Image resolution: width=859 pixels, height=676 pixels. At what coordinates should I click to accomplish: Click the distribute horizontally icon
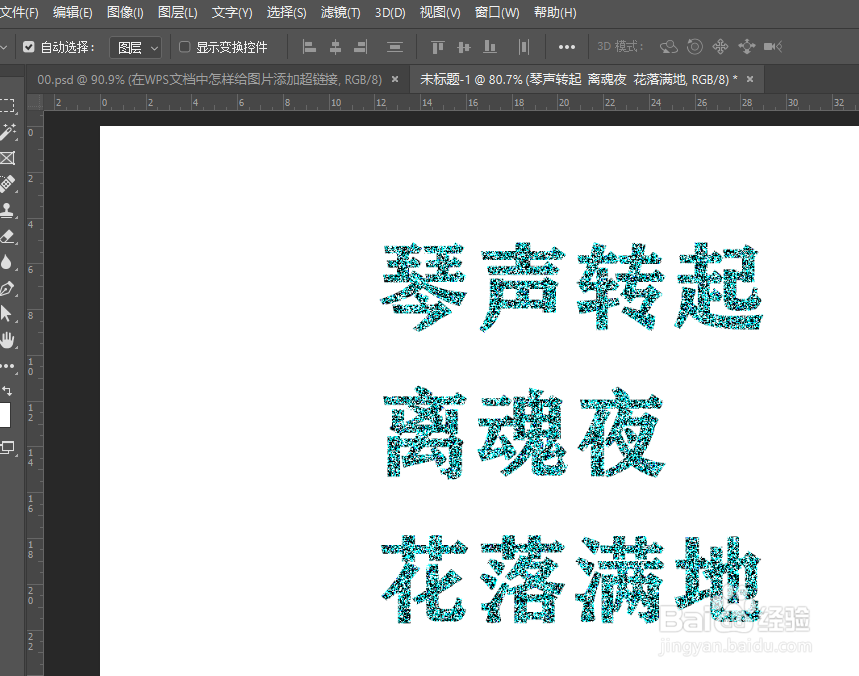524,47
